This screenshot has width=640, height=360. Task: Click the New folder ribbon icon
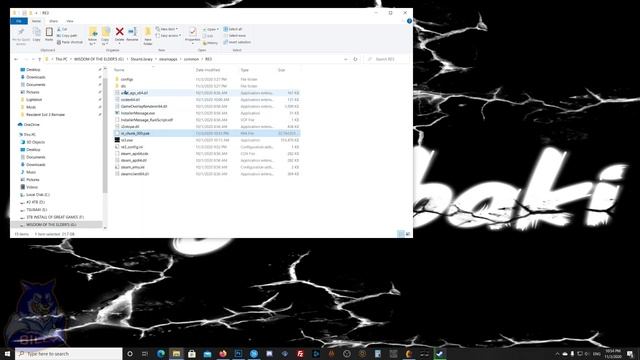pyautogui.click(x=148, y=36)
